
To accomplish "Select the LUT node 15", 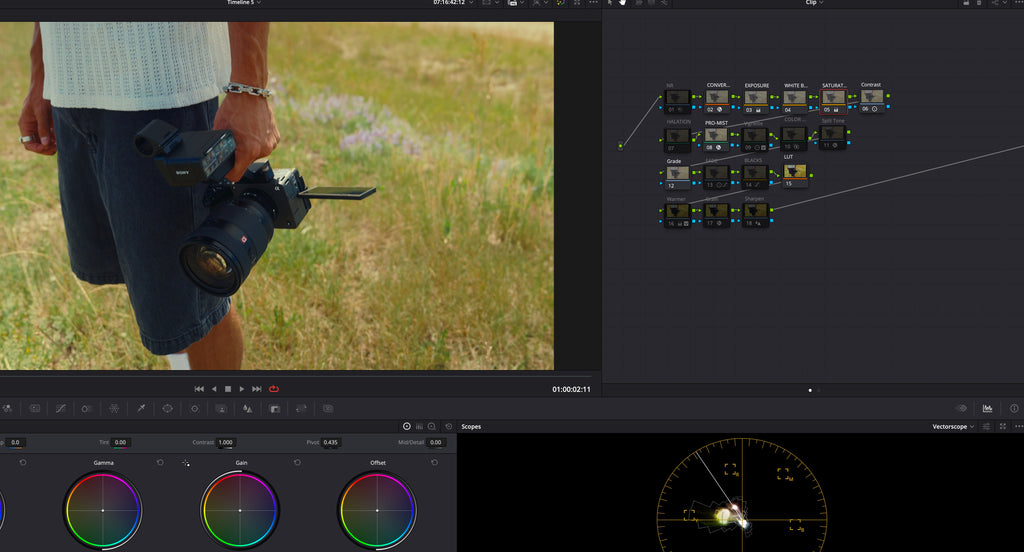I will [795, 175].
